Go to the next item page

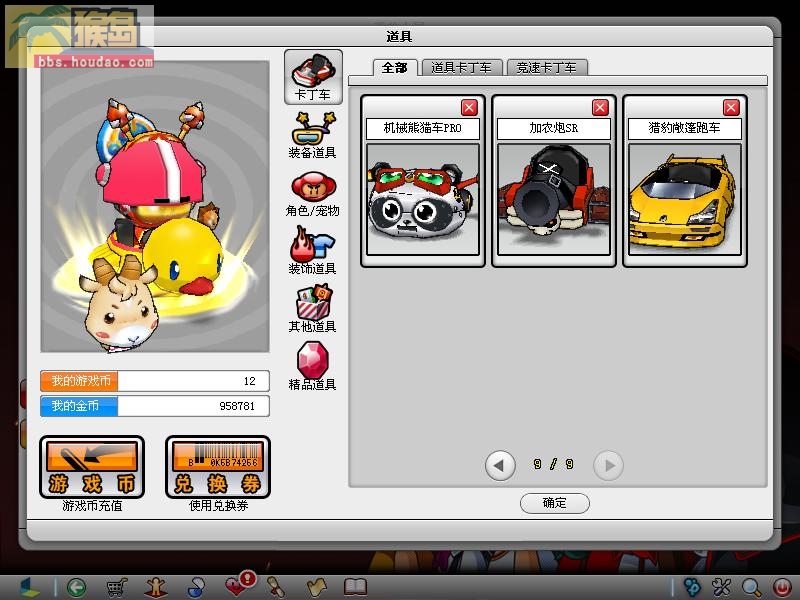[608, 465]
